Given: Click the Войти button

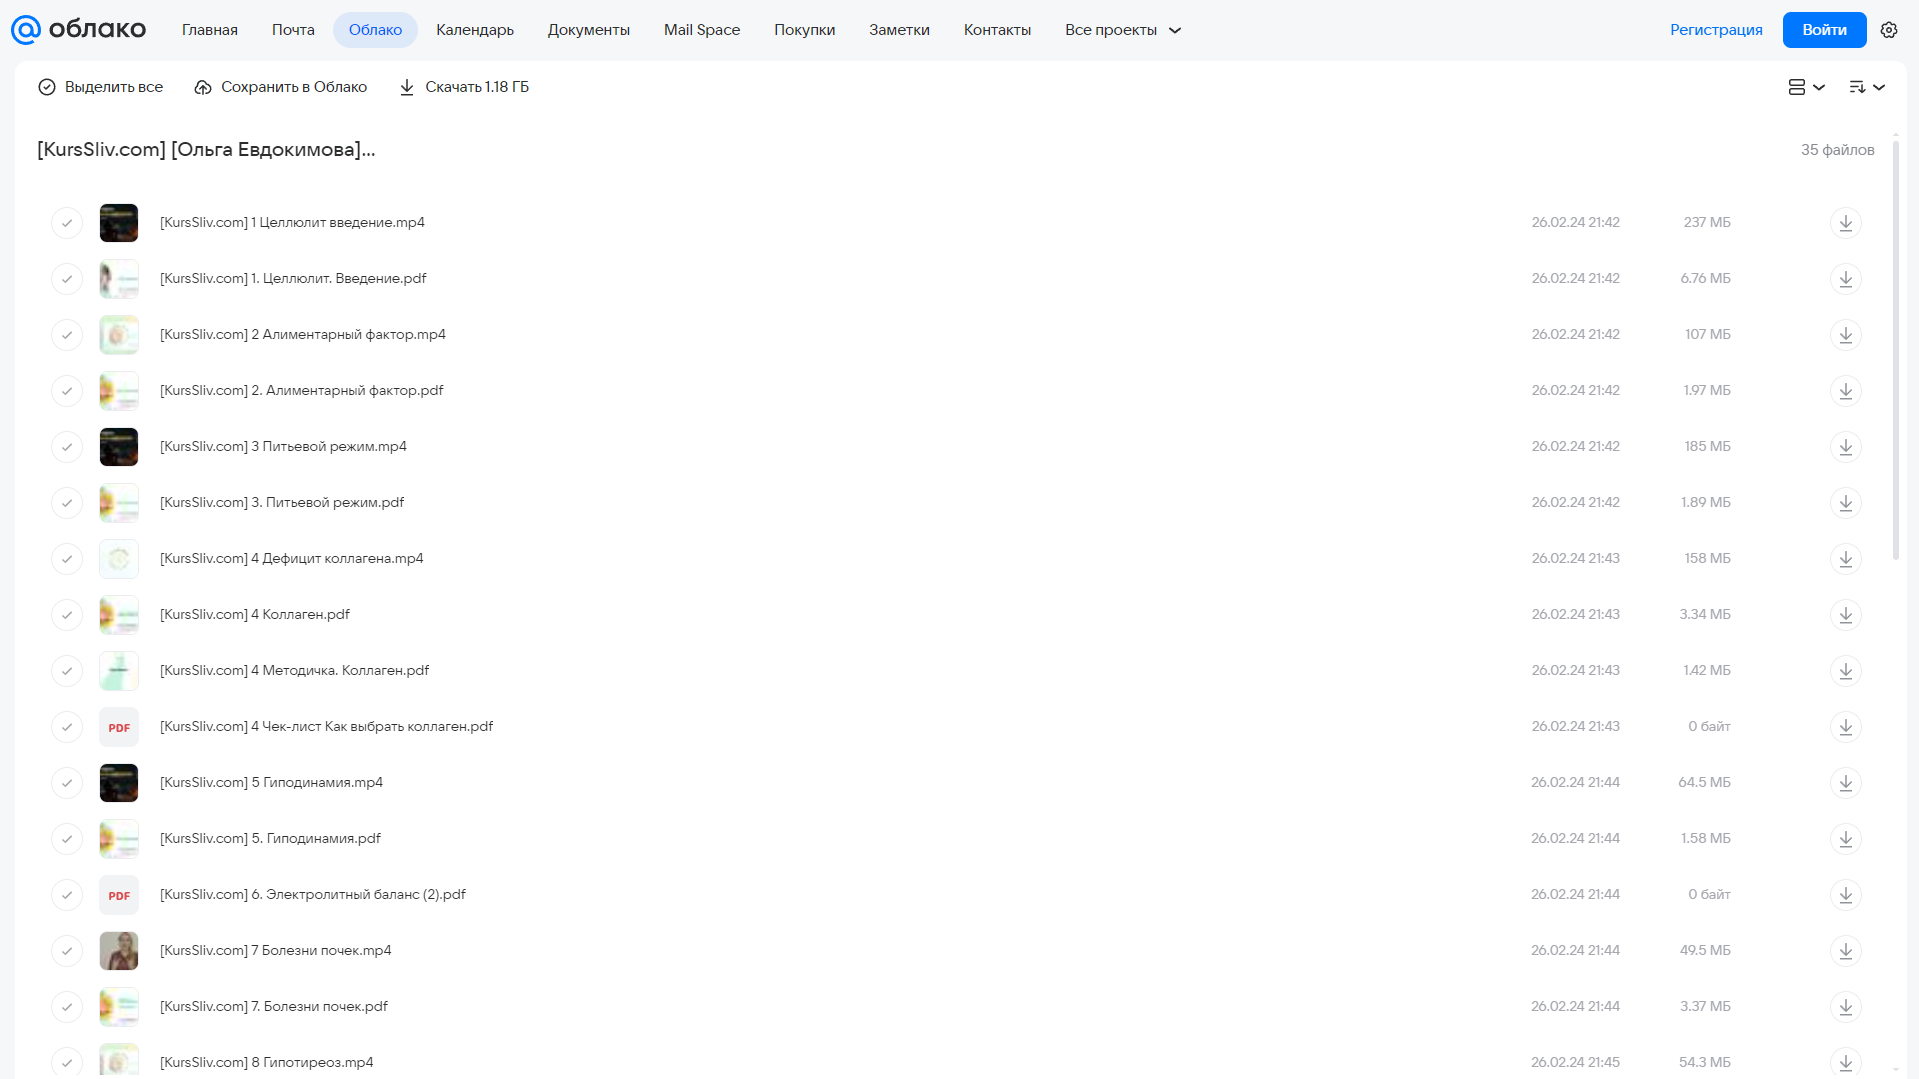Looking at the screenshot, I should coord(1824,30).
